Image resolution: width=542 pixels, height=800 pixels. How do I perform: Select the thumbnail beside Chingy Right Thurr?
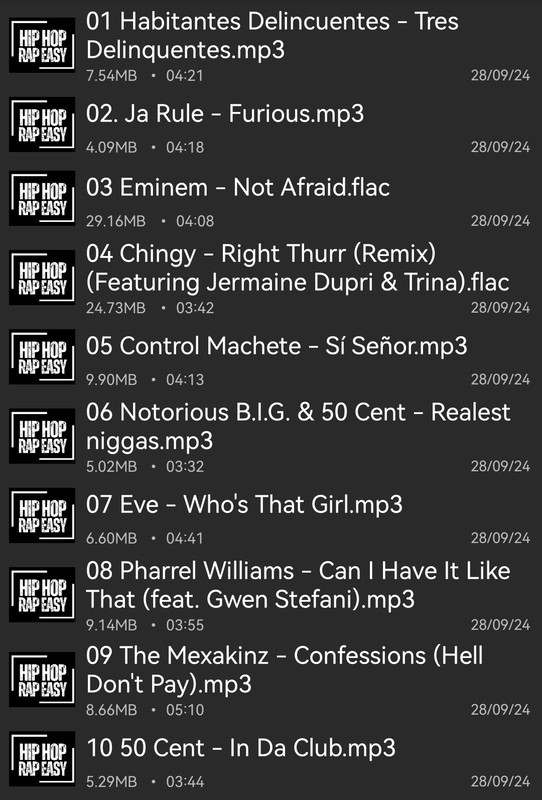pos(42,278)
